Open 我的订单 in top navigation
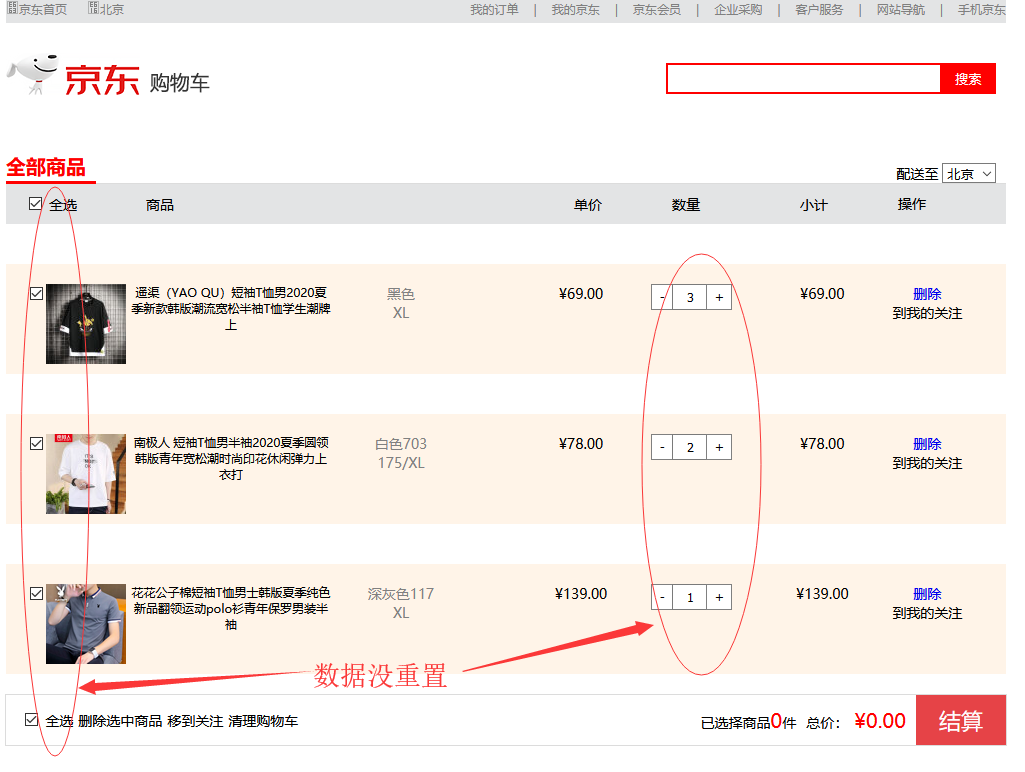 click(x=494, y=10)
